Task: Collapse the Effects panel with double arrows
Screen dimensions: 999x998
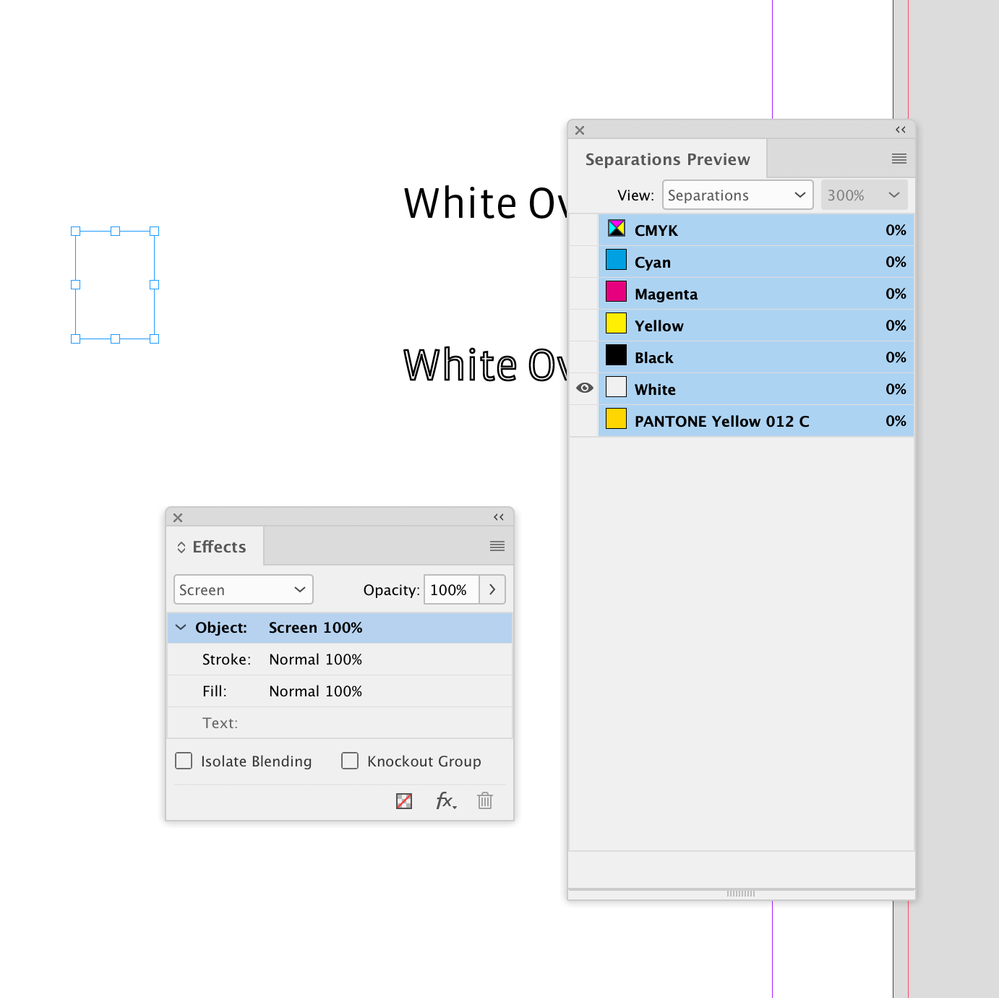Action: pyautogui.click(x=498, y=517)
